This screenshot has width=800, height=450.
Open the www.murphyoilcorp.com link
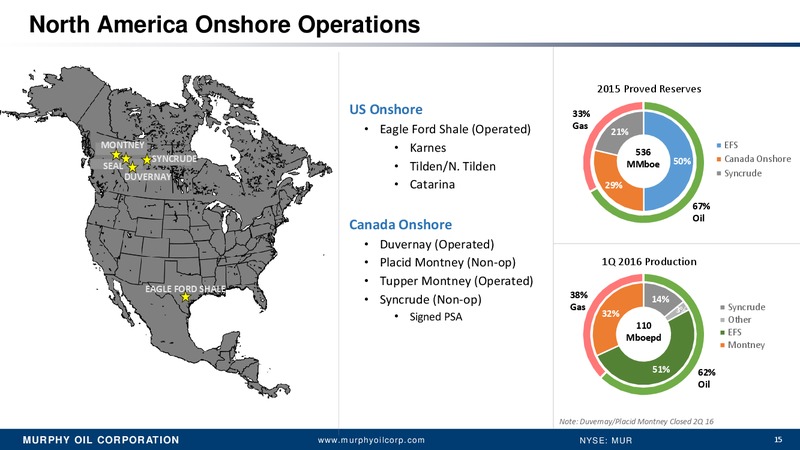[371, 440]
